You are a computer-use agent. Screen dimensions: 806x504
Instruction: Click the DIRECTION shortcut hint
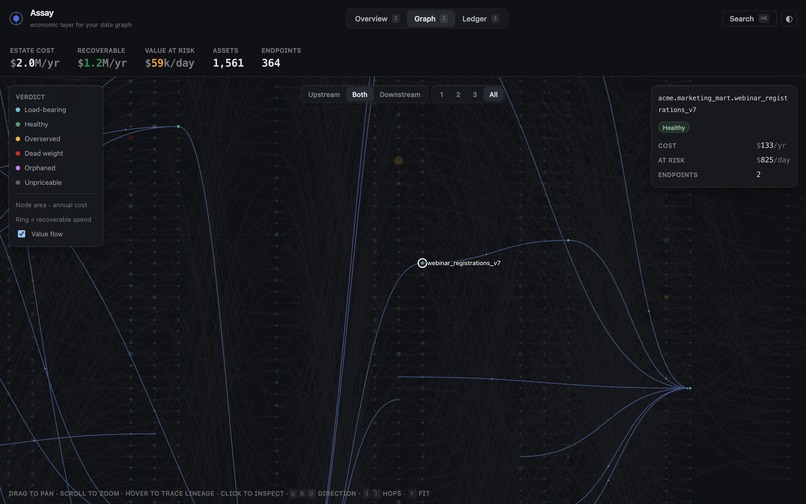point(337,494)
